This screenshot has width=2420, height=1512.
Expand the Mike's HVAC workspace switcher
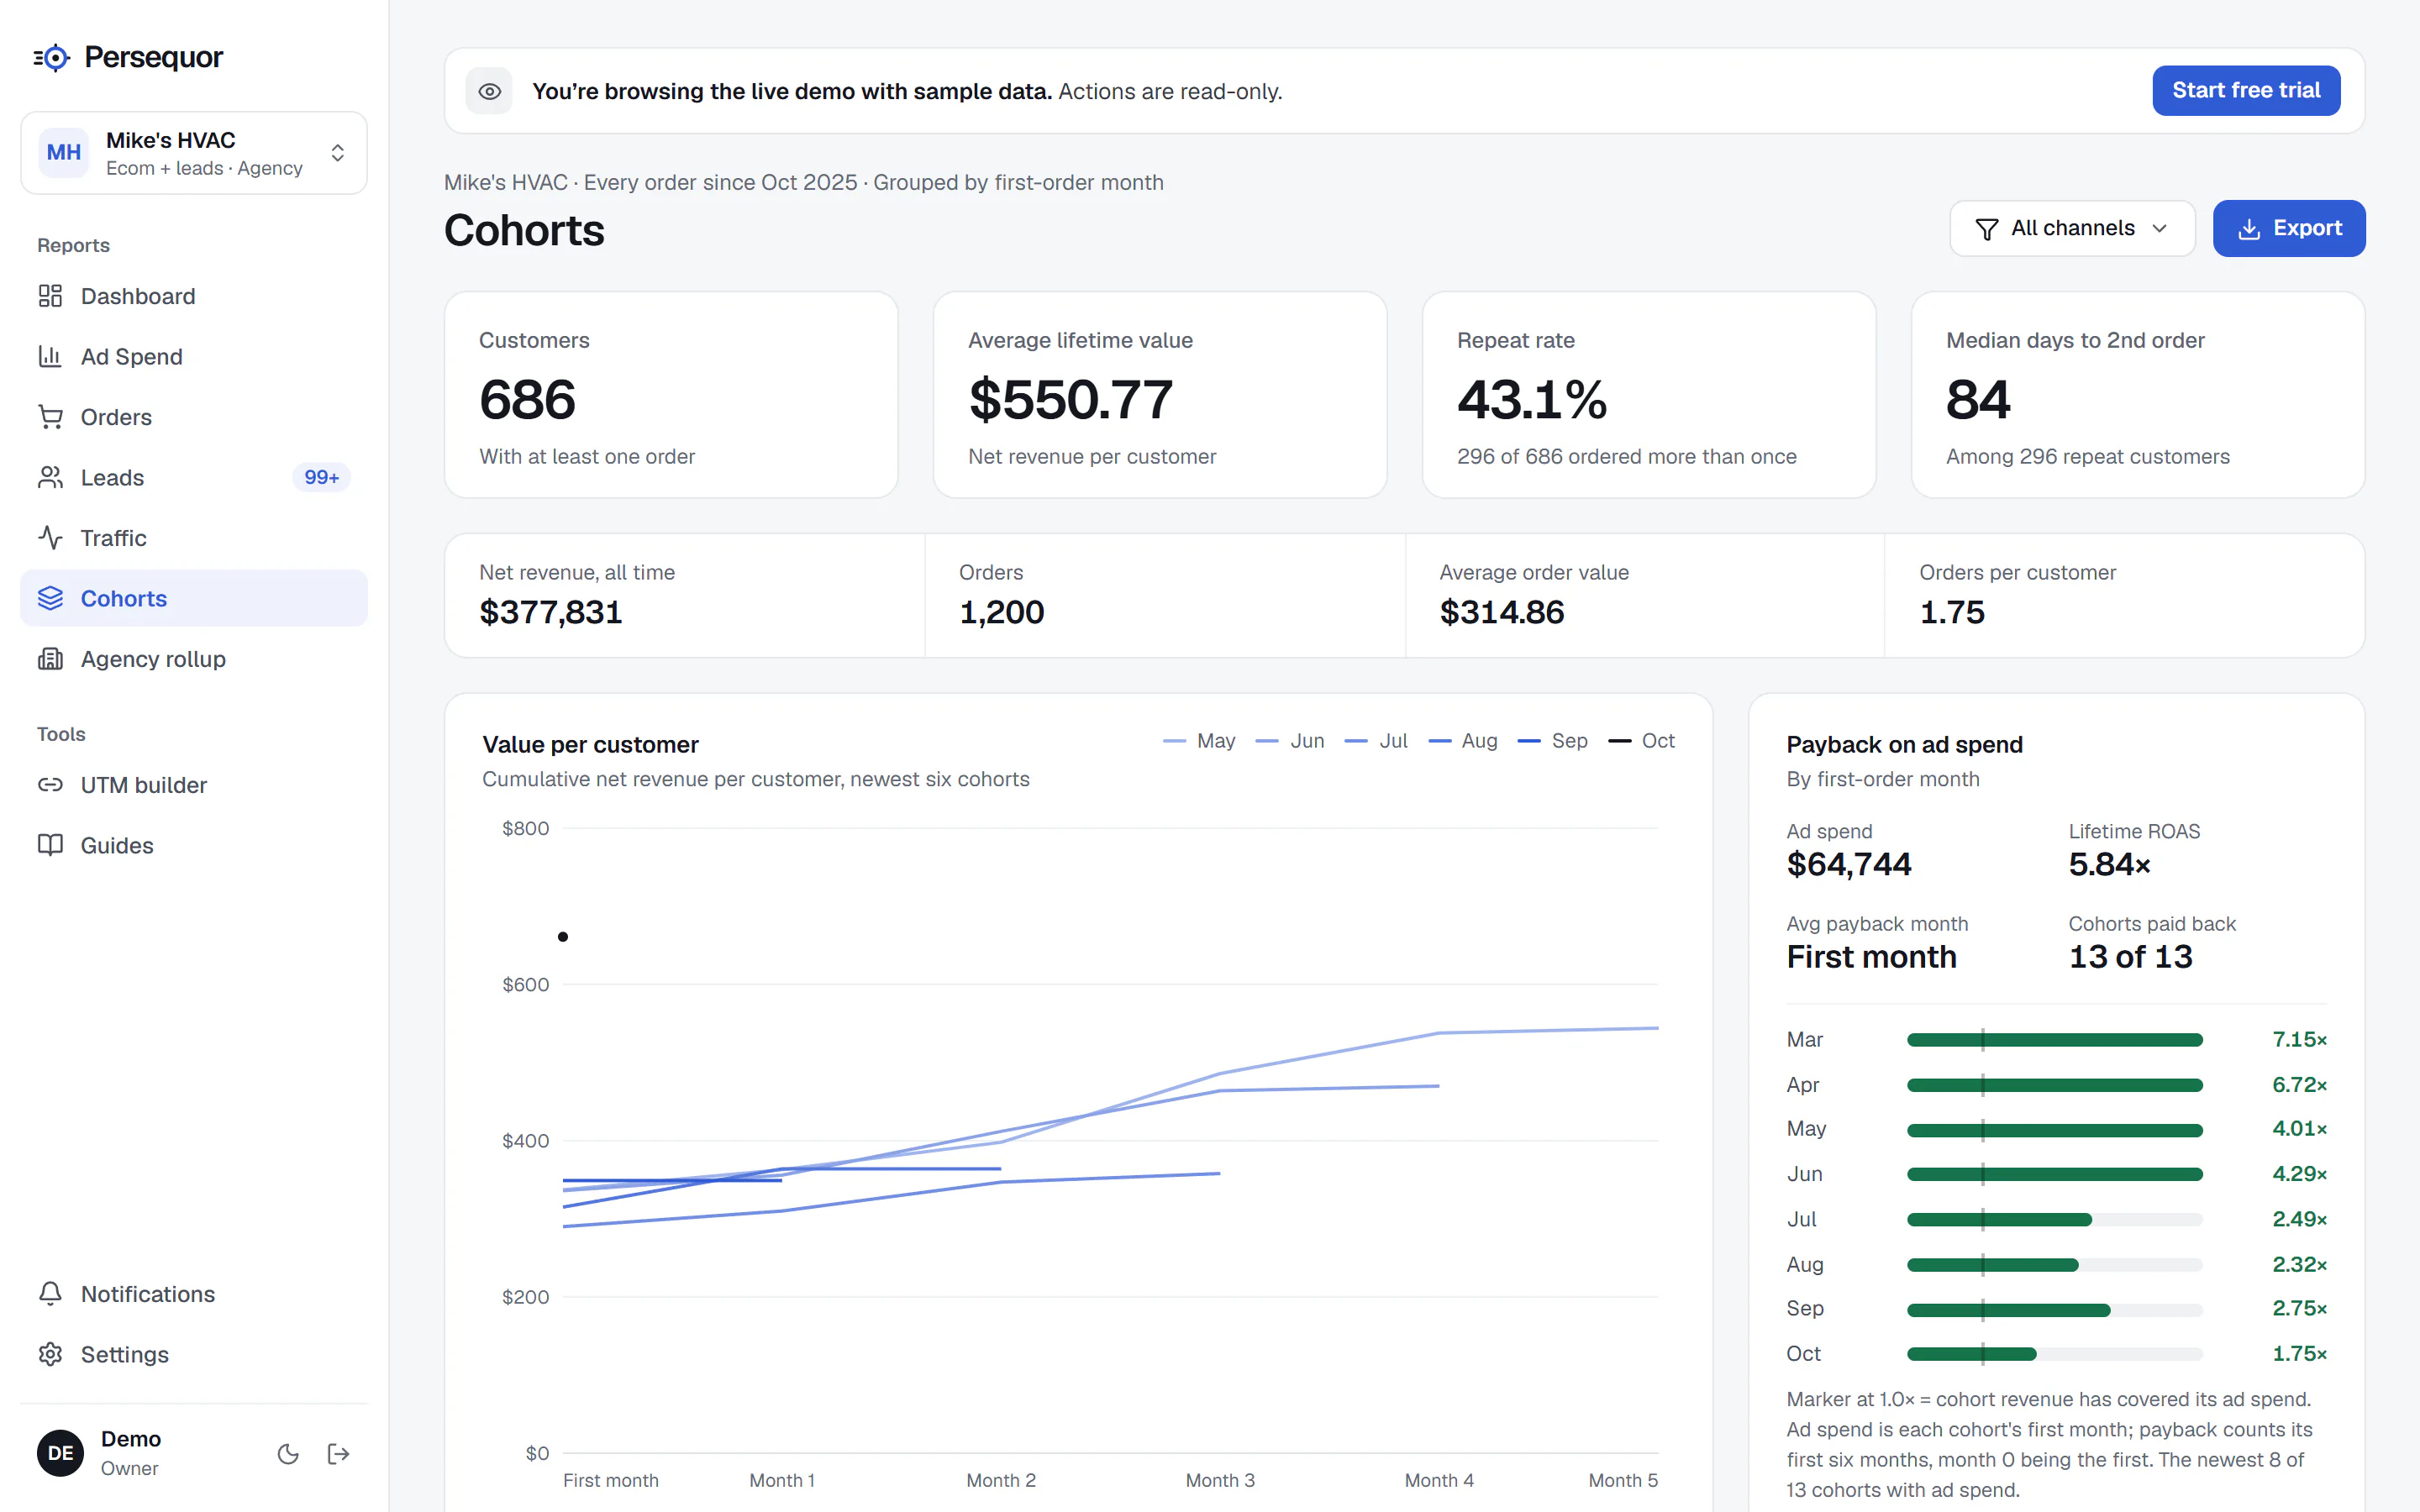tap(194, 152)
